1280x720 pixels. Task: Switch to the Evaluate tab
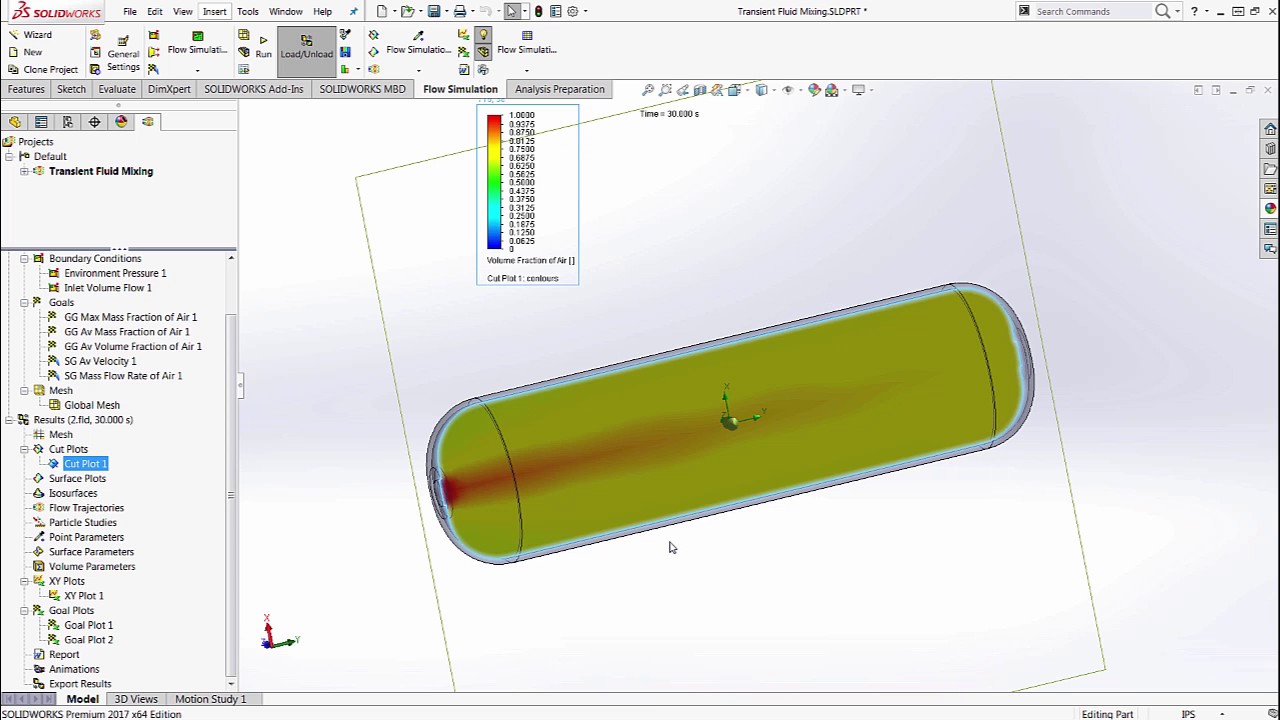(x=117, y=89)
